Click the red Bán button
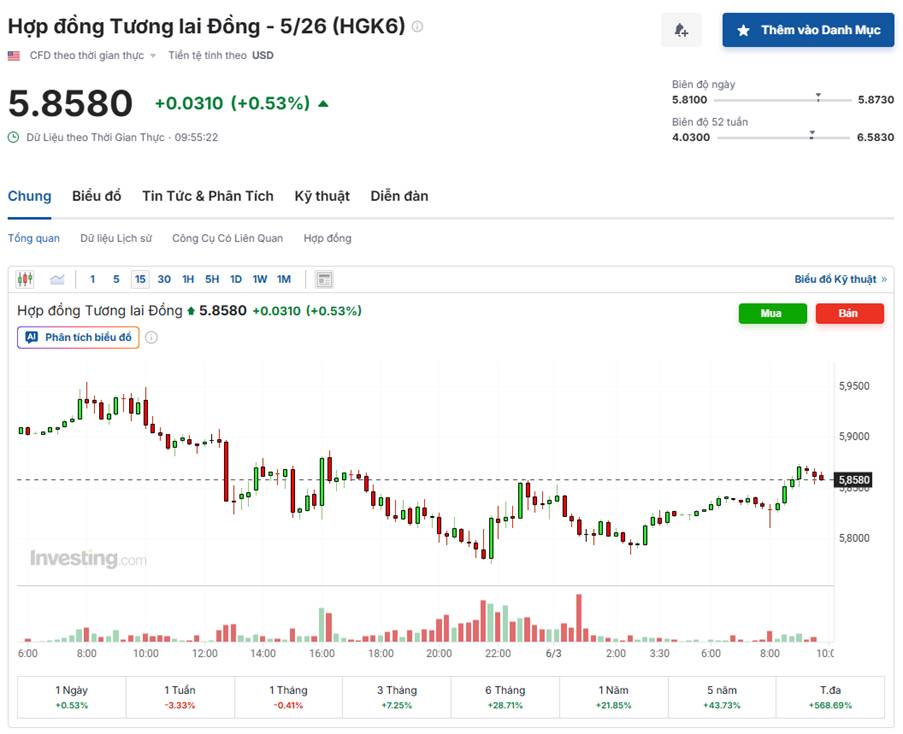This screenshot has height=734, width=903. pyautogui.click(x=849, y=313)
